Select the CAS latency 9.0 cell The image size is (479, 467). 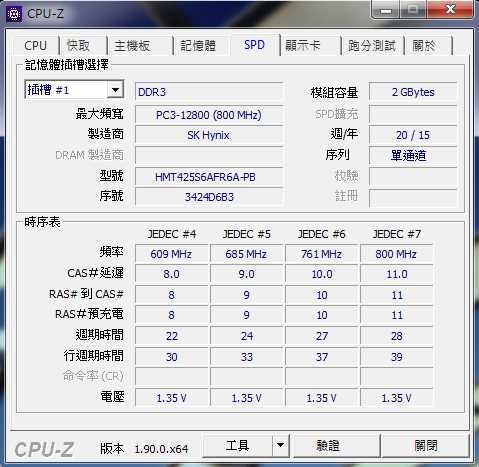246,274
